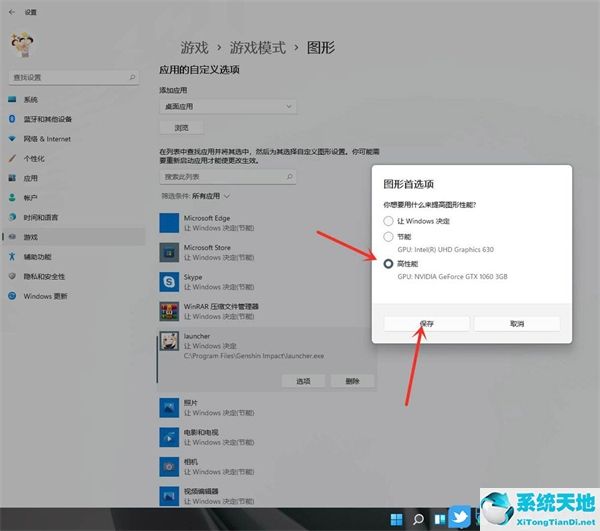
Task: Choose 高性能 (High performance) radio option
Action: (x=388, y=264)
